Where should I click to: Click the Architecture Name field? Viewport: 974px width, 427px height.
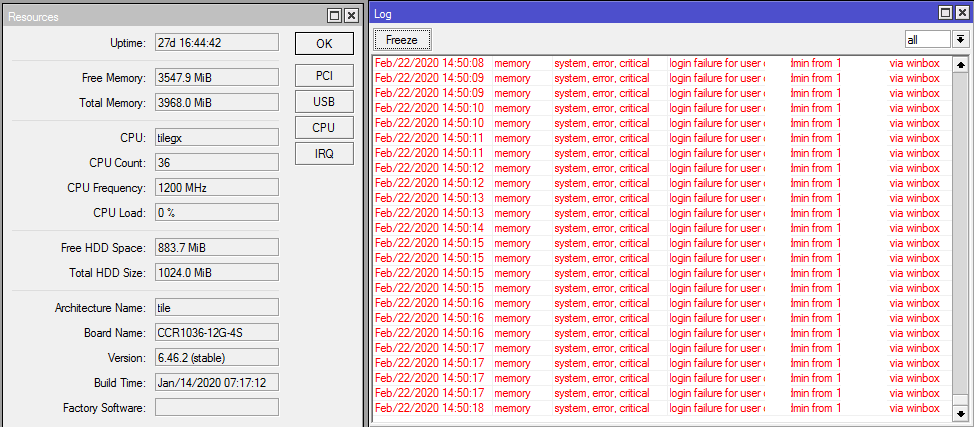217,307
